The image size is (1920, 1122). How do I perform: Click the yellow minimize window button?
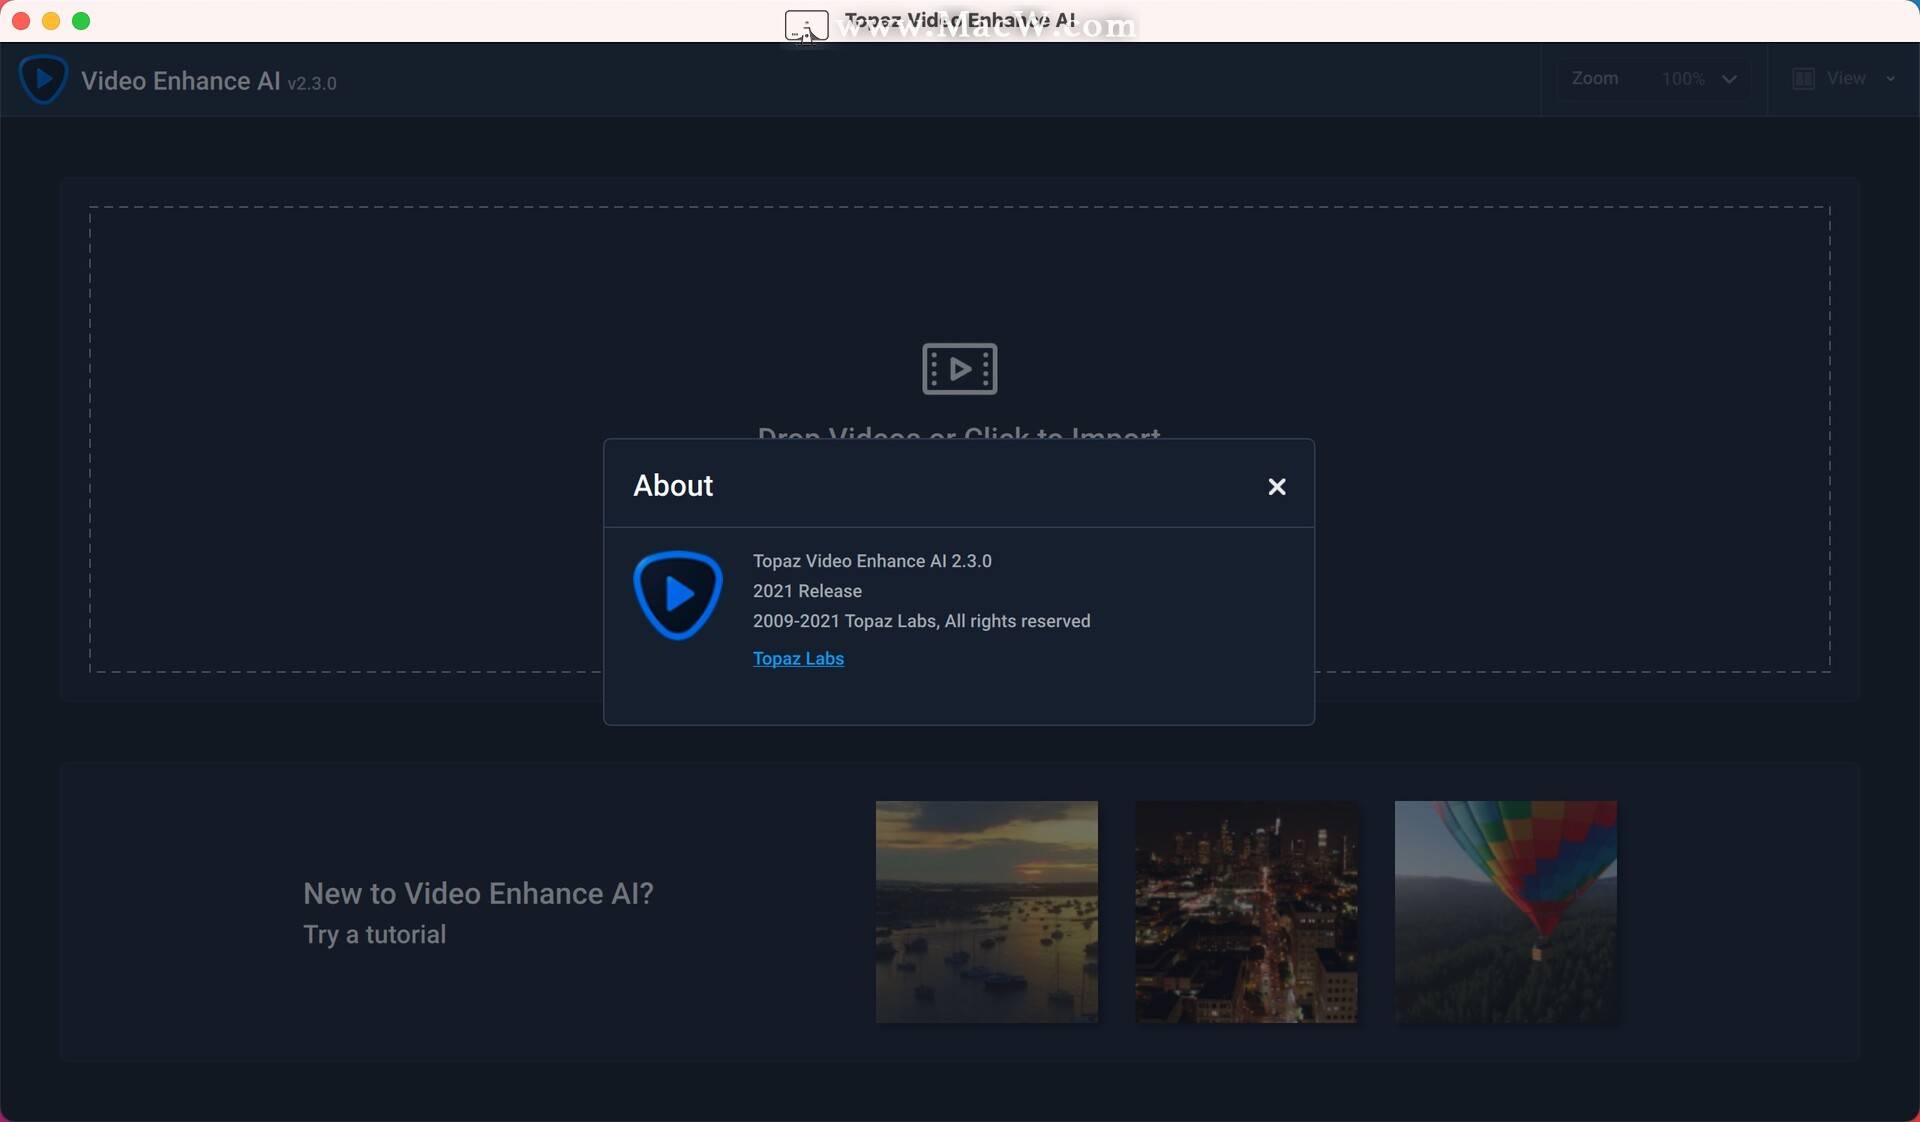coord(51,21)
